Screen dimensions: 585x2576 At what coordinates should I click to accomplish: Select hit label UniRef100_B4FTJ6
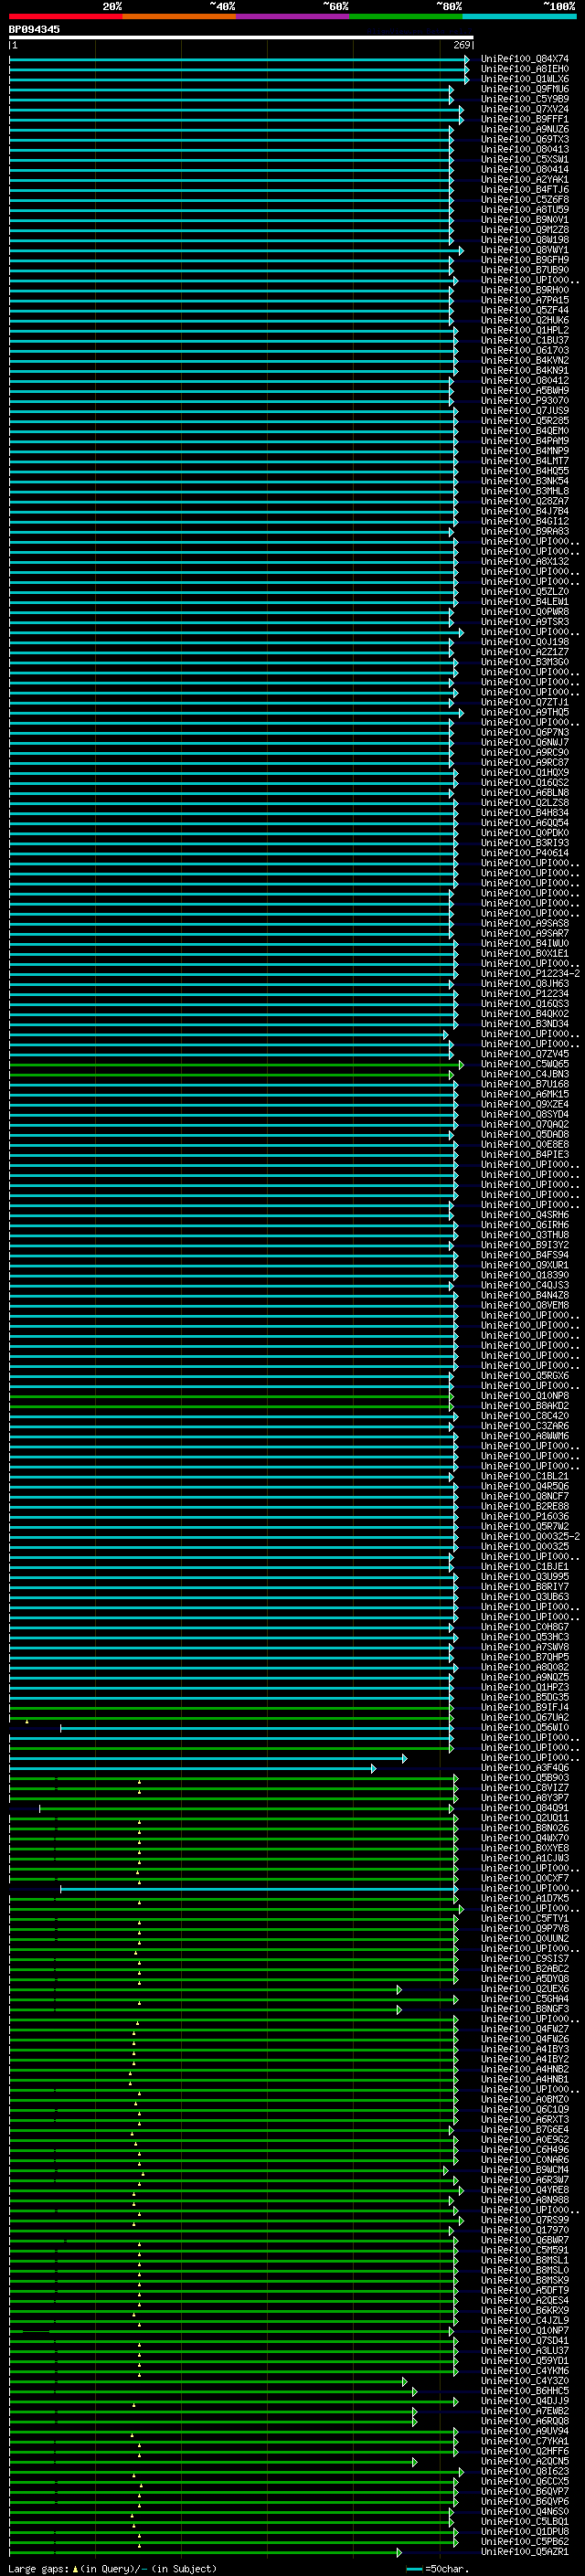(524, 190)
